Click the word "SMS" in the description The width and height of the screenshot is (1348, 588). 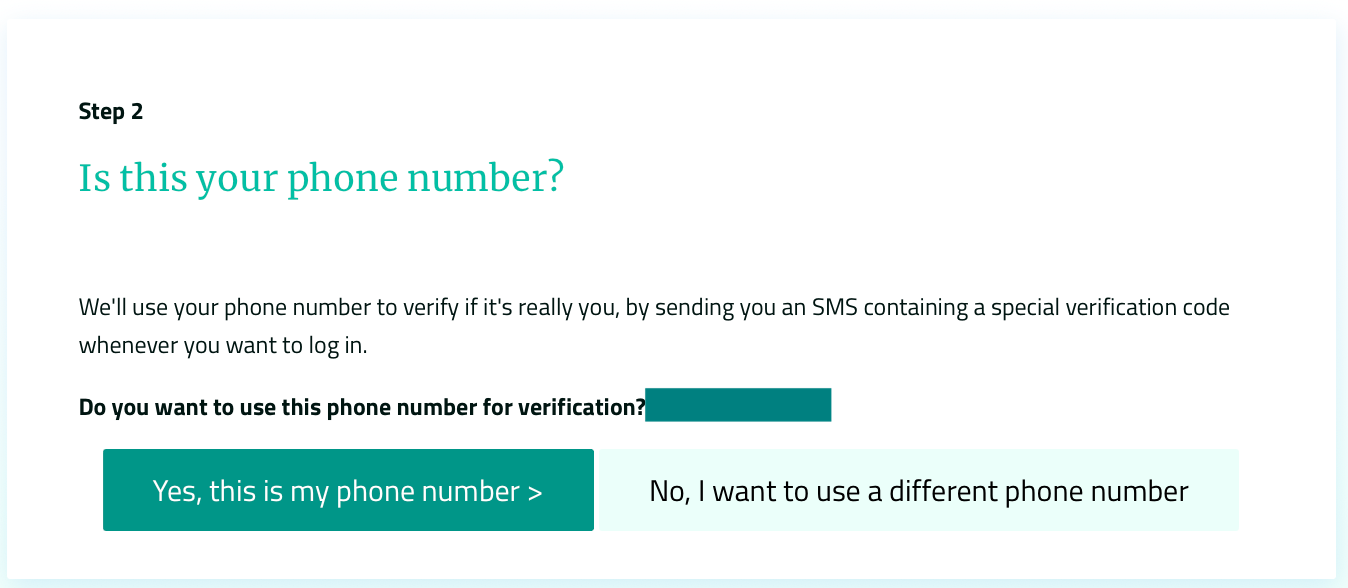point(836,307)
